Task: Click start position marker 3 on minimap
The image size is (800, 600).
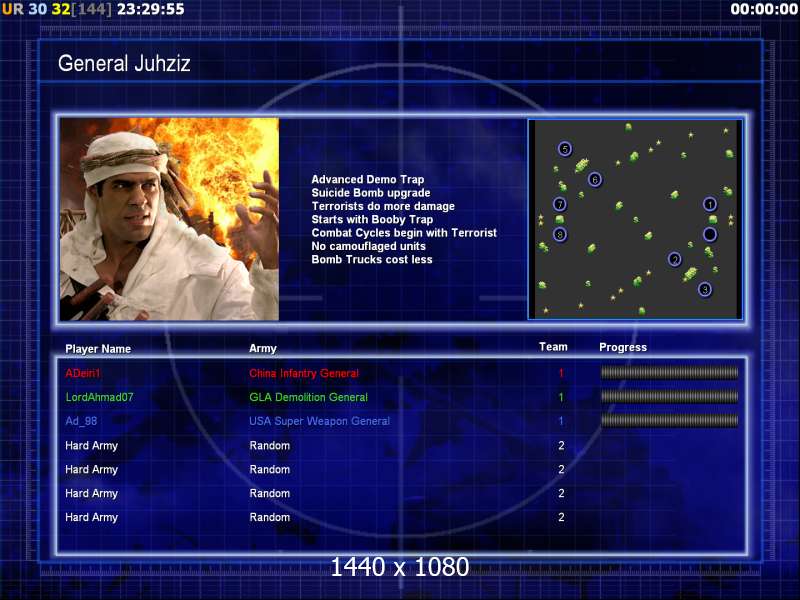Action: [705, 289]
